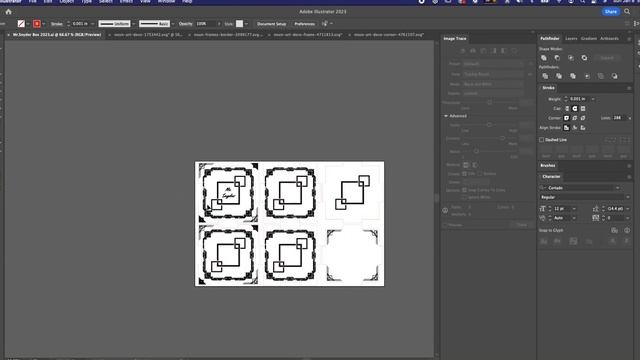Click the Opacity value field
Image resolution: width=640 pixels, height=360 pixels.
pos(205,24)
